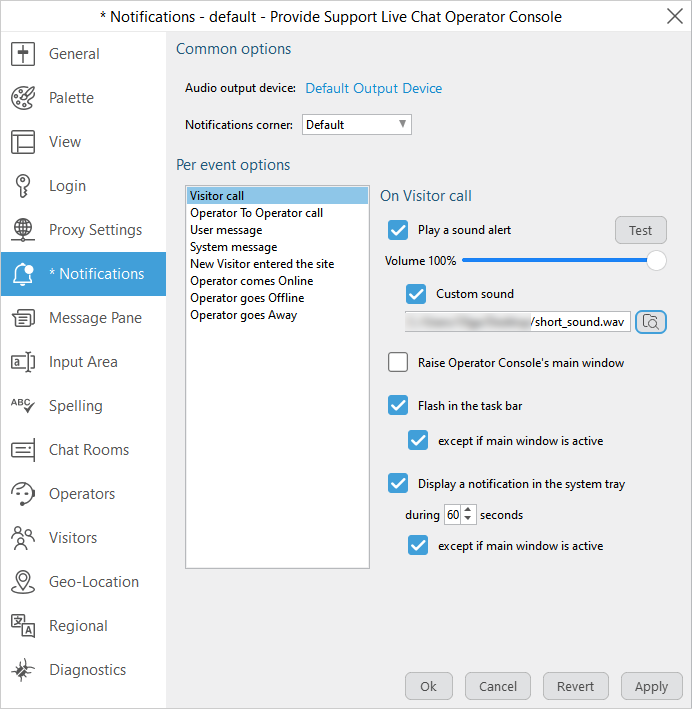
Task: Go to Chat Rooms settings
Action: [89, 450]
